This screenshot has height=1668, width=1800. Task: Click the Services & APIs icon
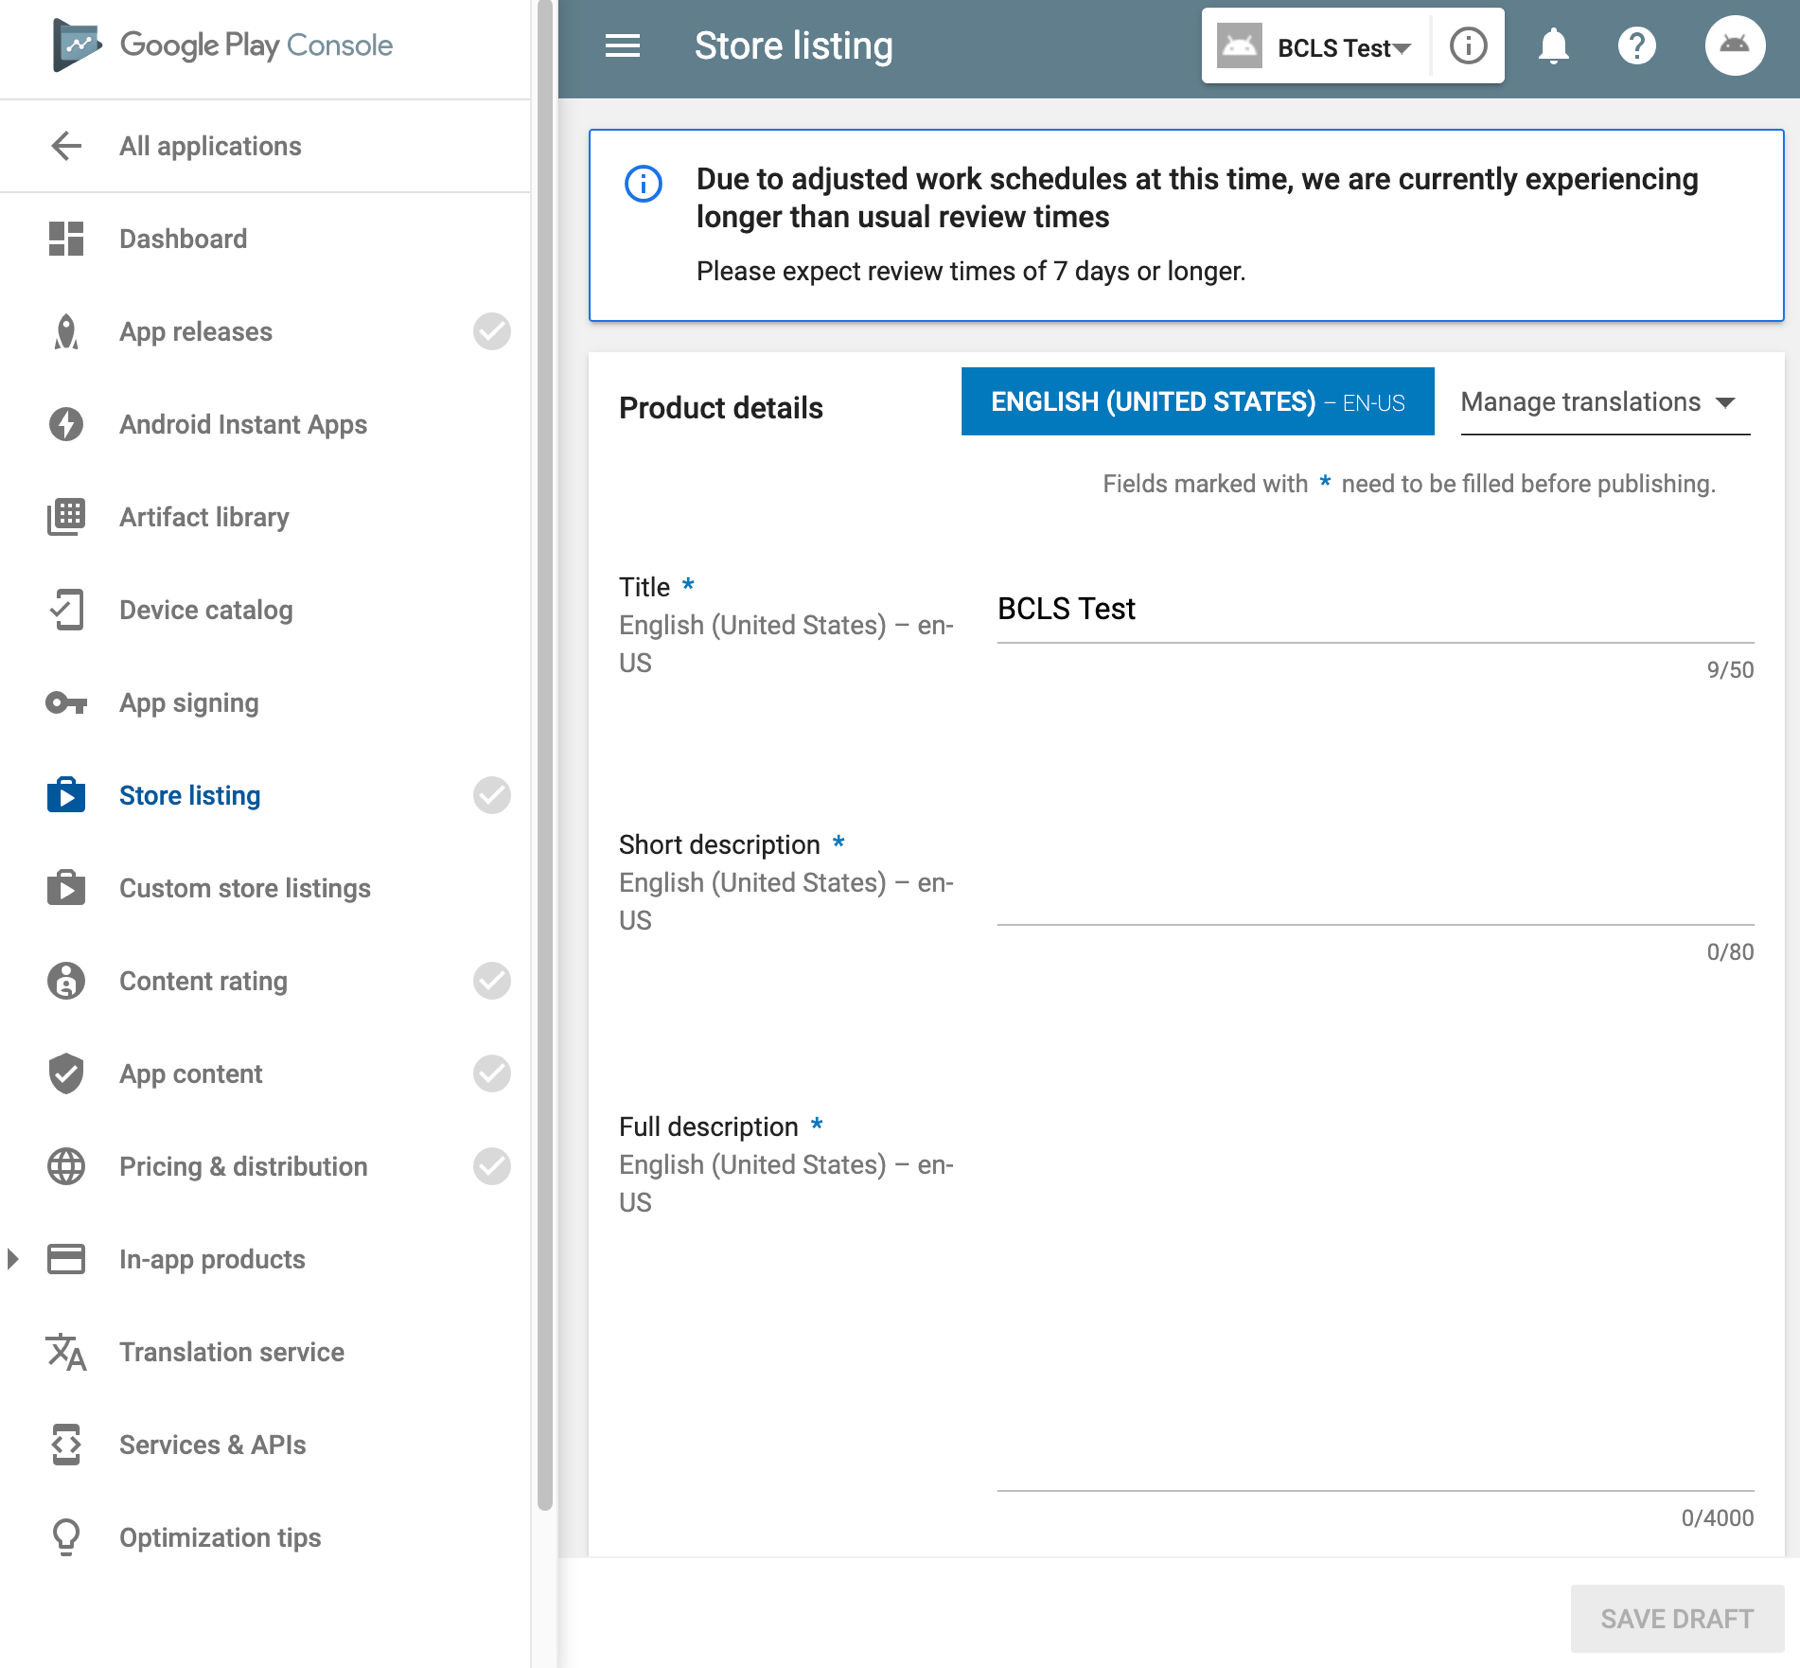[x=66, y=1445]
